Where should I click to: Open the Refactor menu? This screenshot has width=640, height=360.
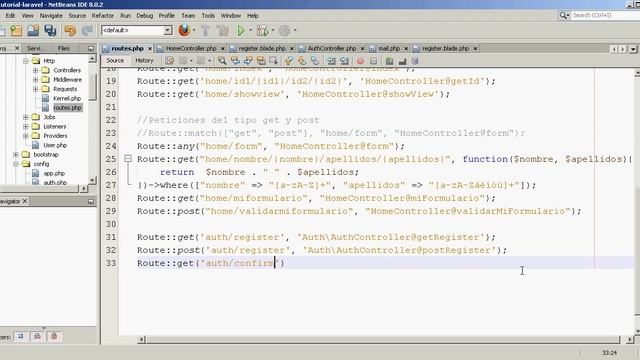click(x=102, y=16)
